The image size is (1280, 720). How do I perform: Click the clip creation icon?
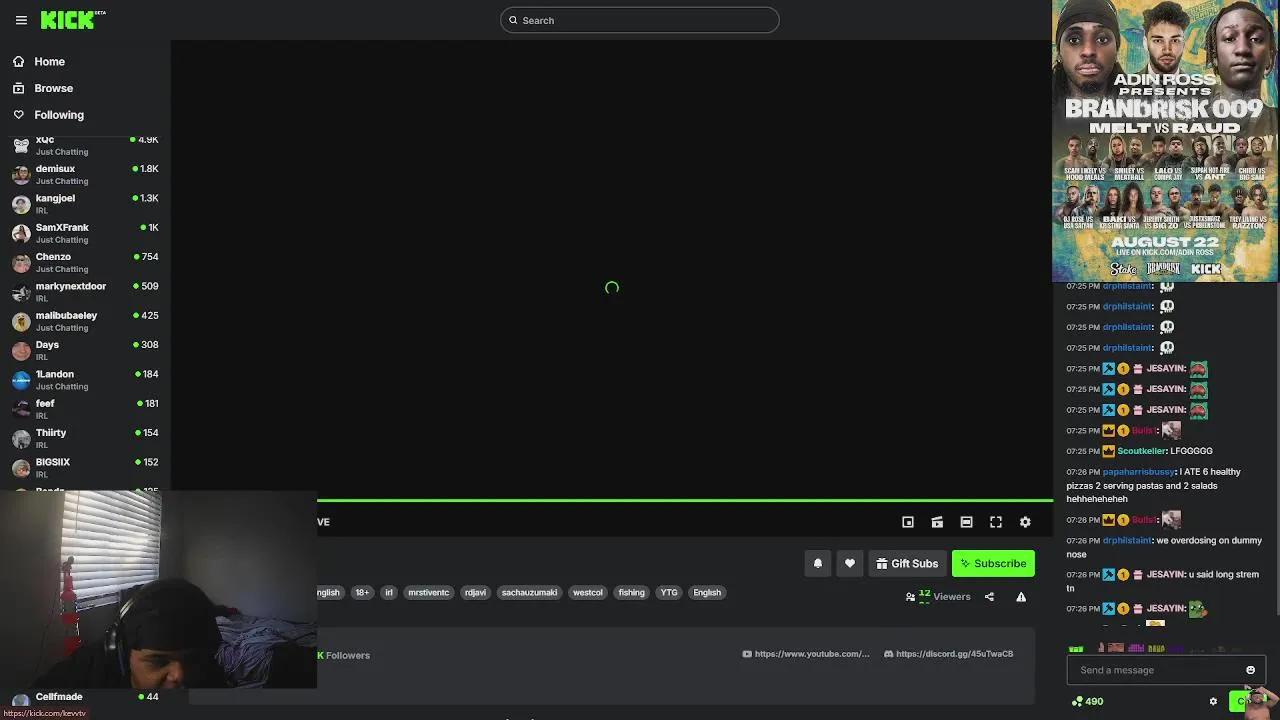point(937,522)
